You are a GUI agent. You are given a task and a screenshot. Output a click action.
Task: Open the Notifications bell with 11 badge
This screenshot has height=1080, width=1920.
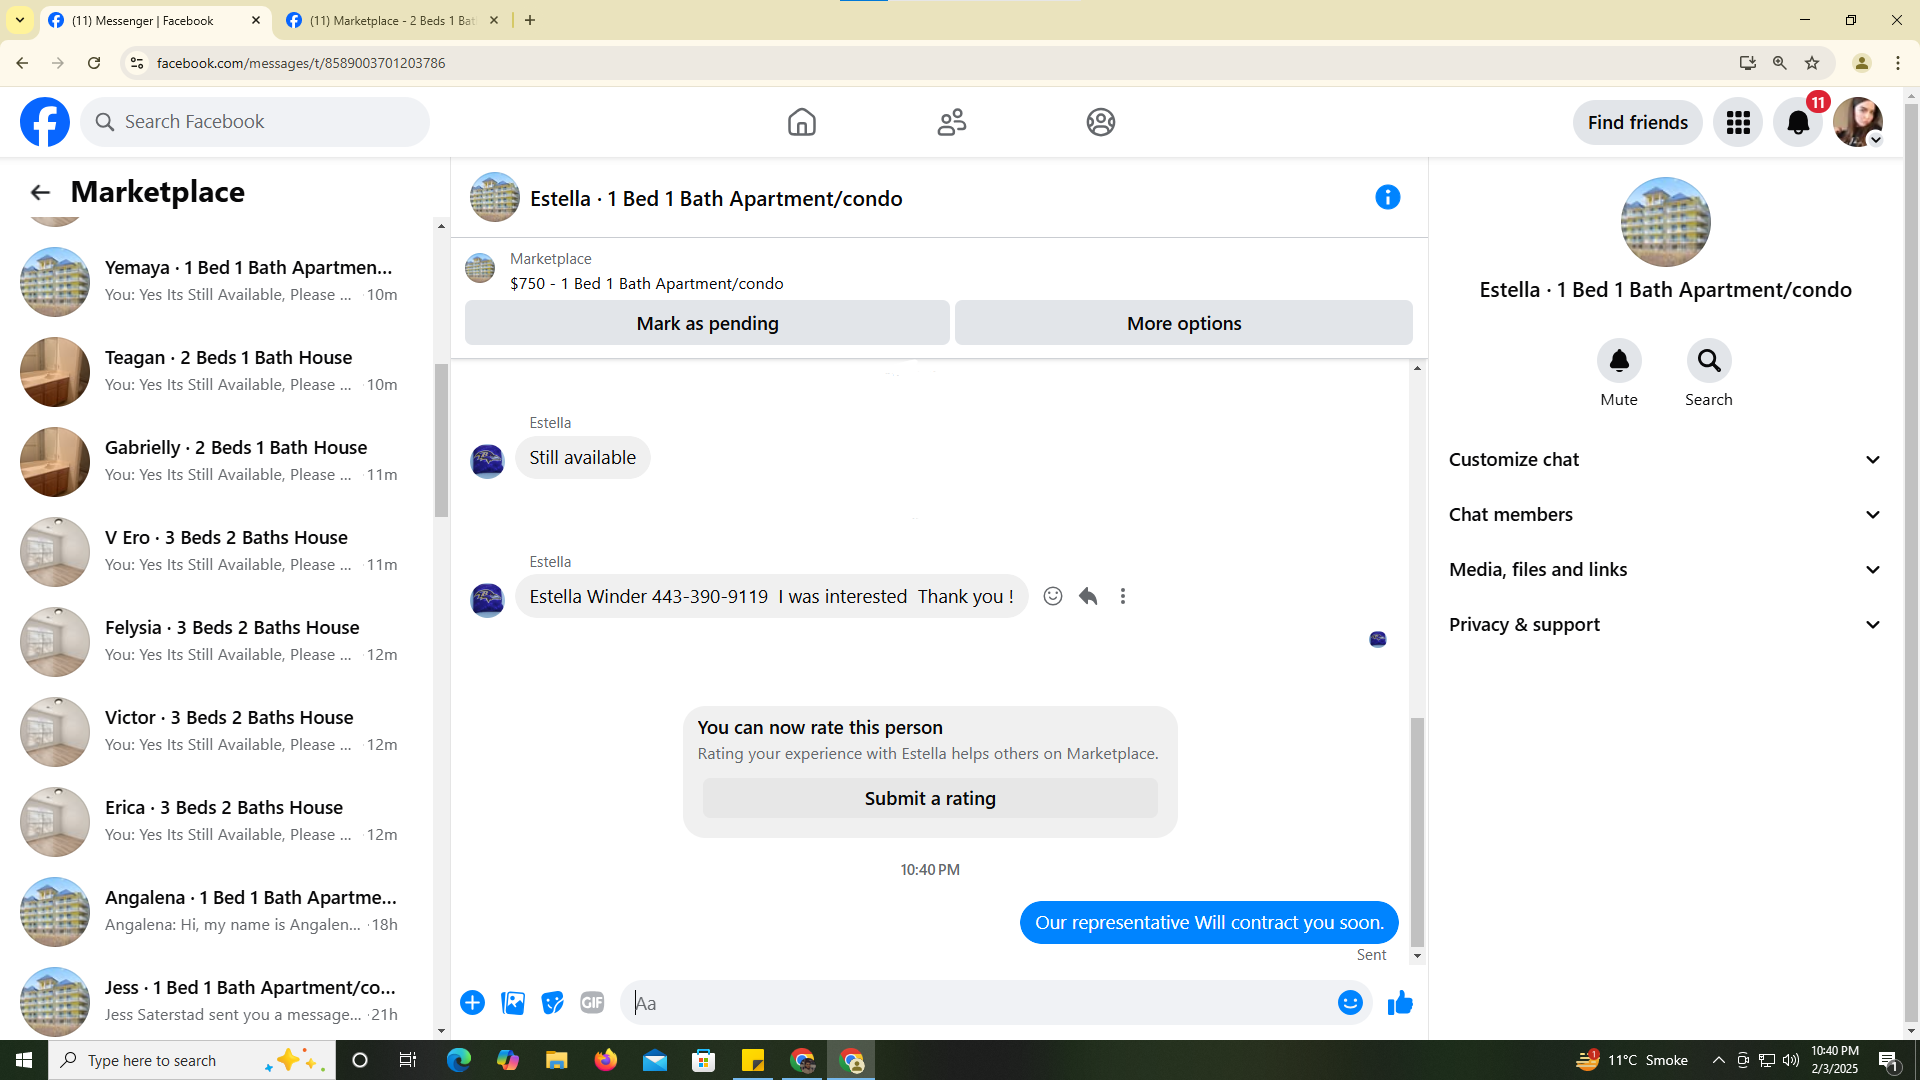1798,122
